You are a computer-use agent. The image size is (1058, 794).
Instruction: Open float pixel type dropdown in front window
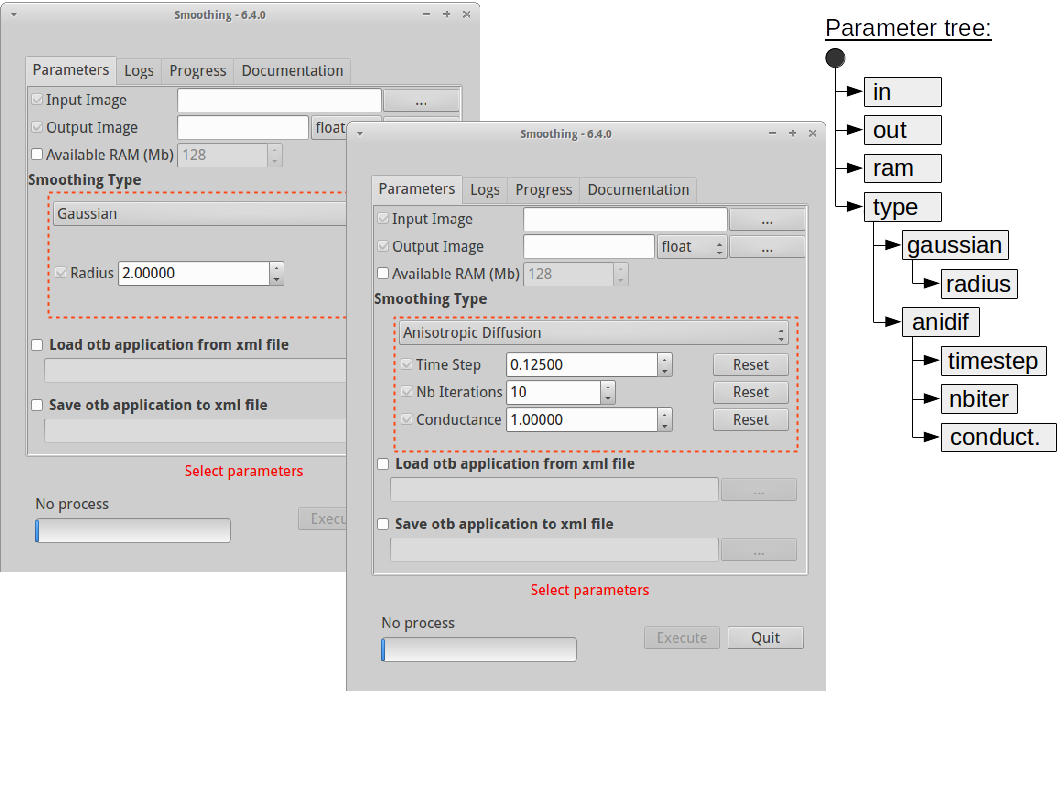click(692, 247)
